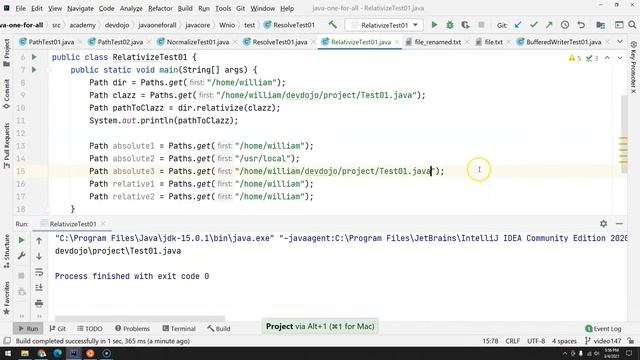This screenshot has height=360, width=640.
Task: Open Git branch video147 selector
Action: 603,341
